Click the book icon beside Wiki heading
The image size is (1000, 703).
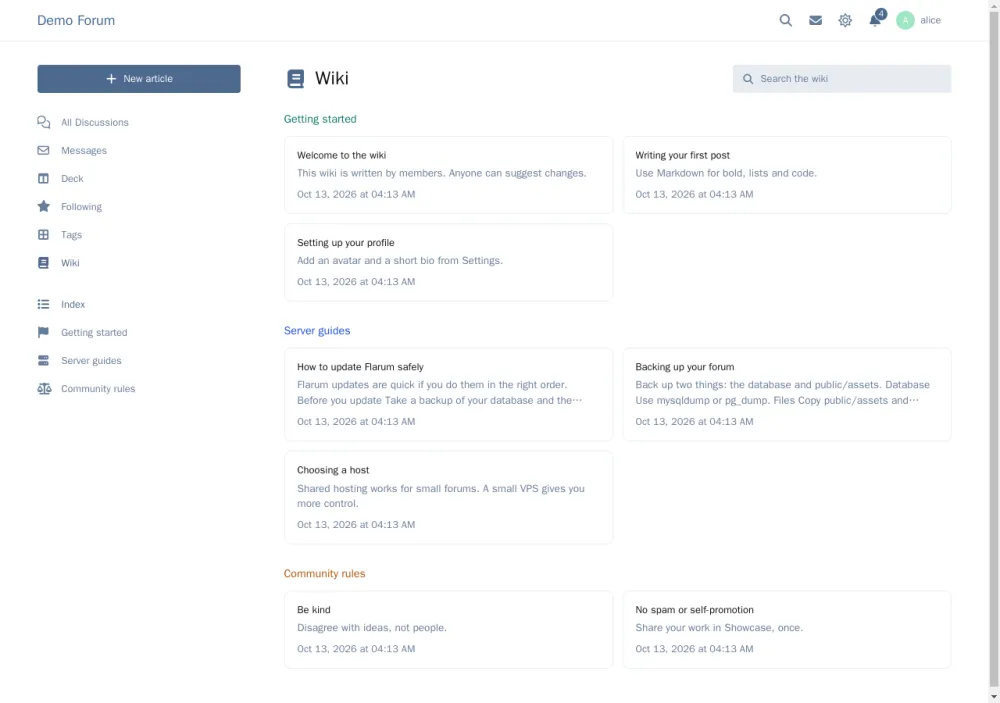[x=295, y=78]
